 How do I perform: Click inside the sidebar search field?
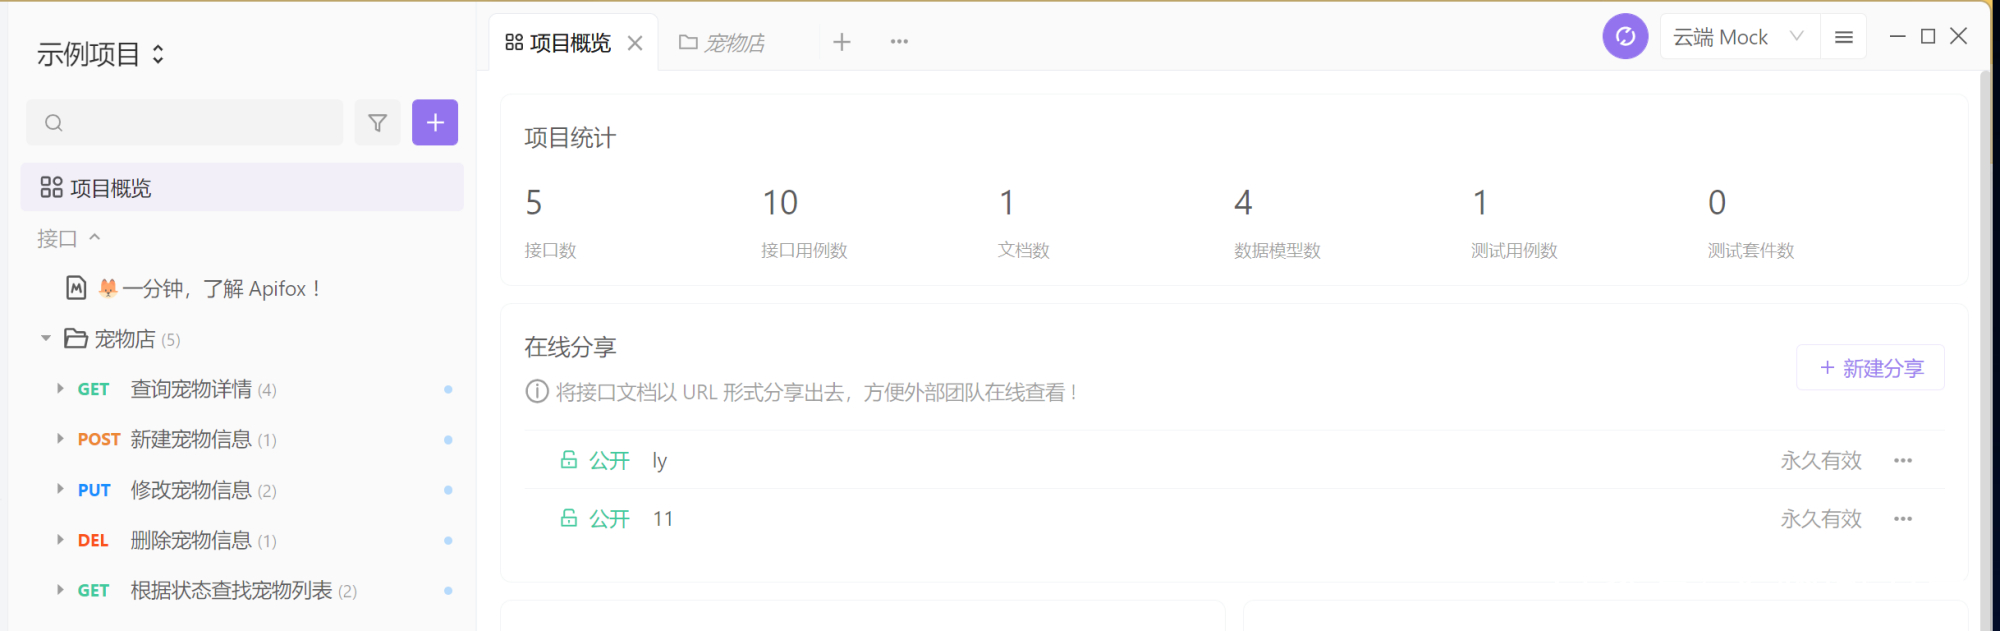[184, 122]
